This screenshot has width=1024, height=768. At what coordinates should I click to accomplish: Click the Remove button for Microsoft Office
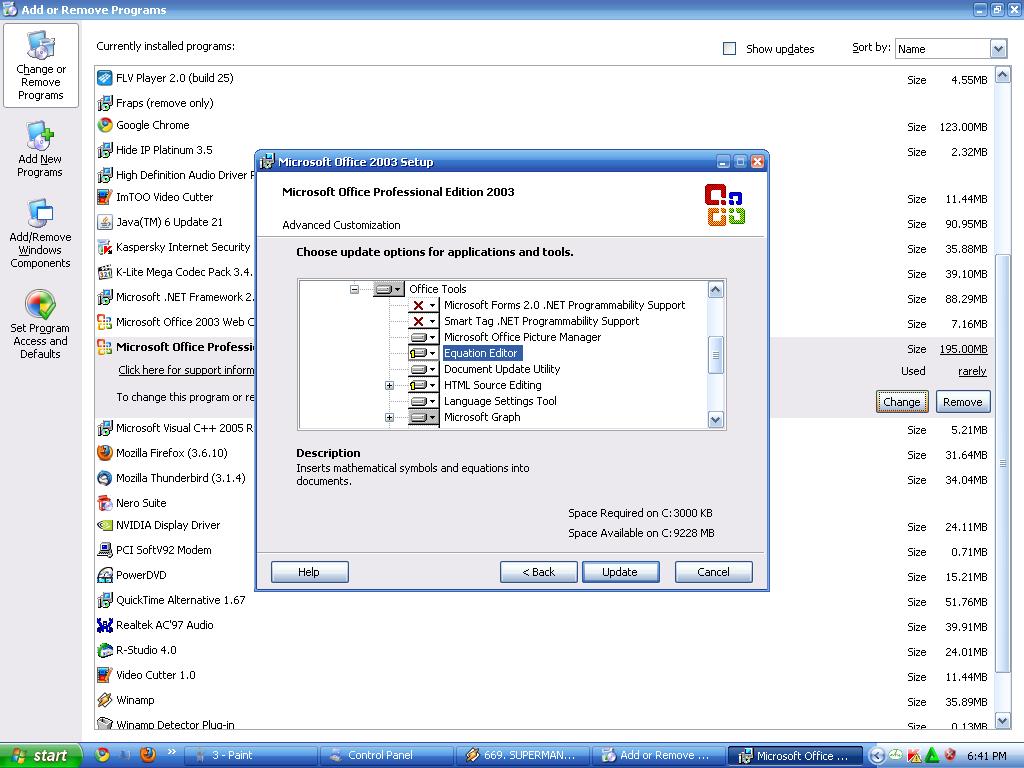pos(963,402)
